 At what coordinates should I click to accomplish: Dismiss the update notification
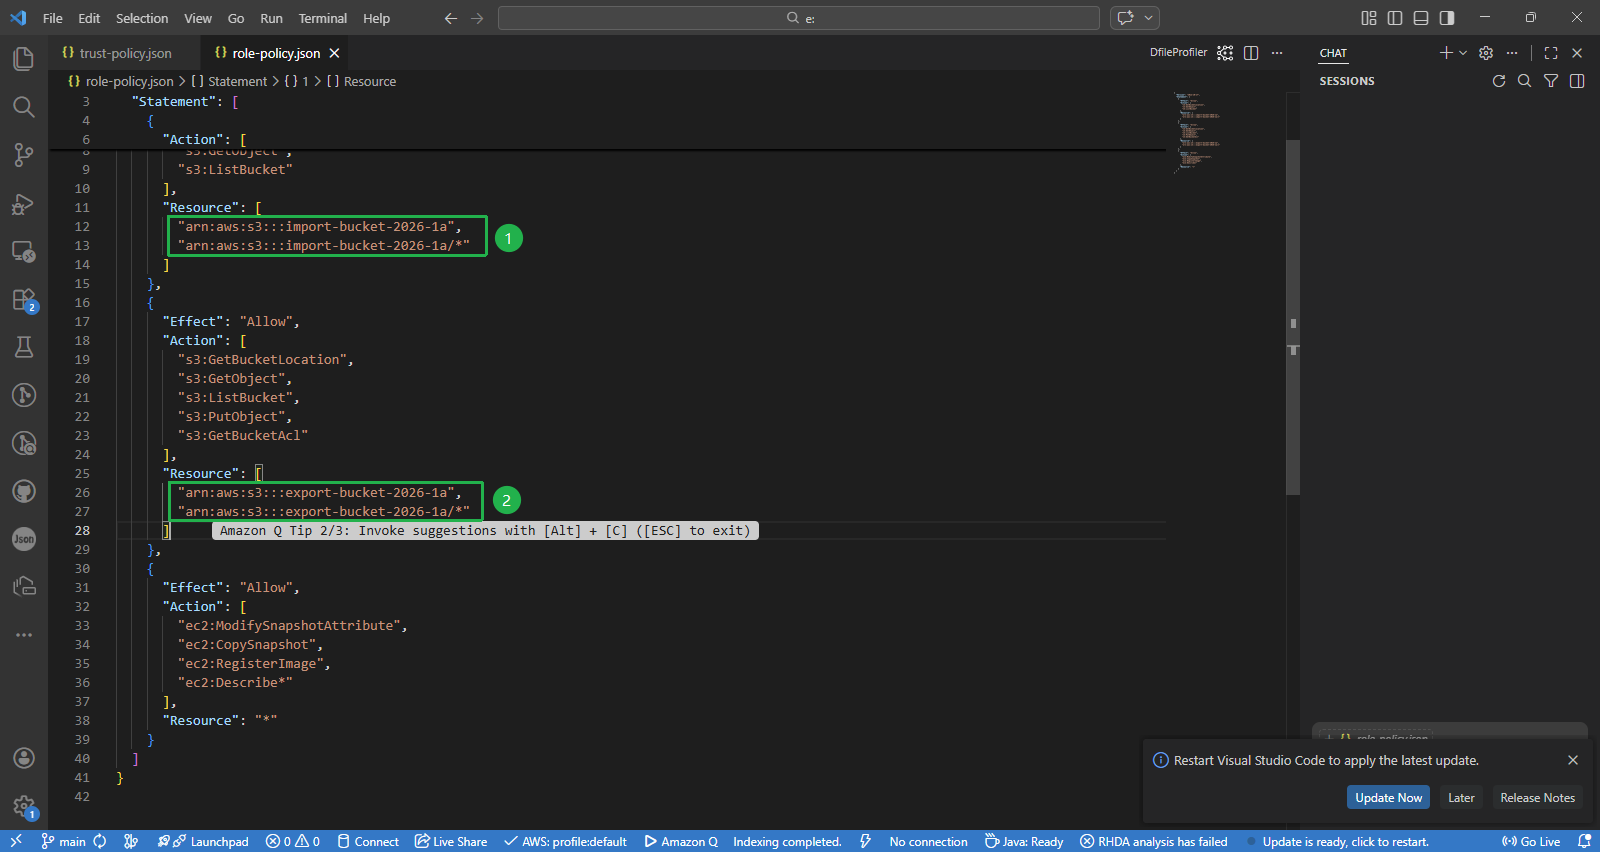(1573, 760)
